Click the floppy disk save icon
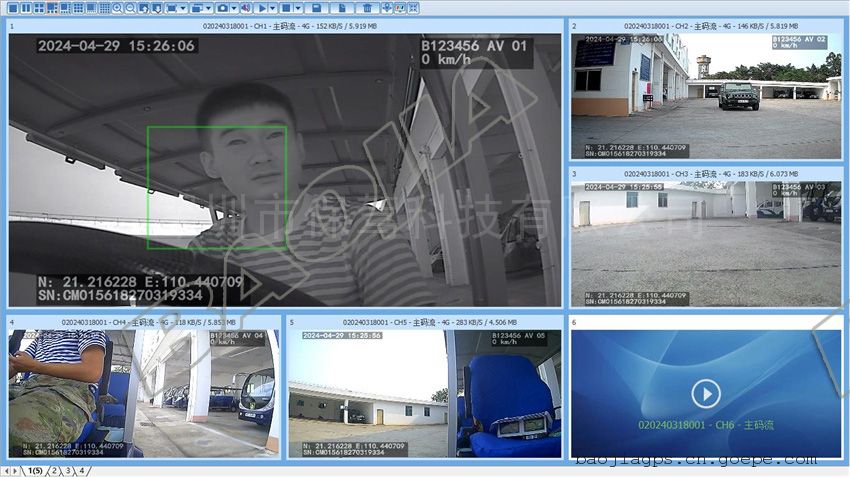The image size is (850, 477). [x=316, y=8]
